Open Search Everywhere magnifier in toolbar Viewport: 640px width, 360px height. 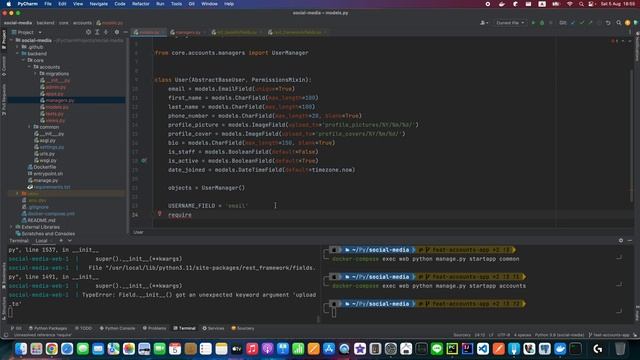(619, 23)
